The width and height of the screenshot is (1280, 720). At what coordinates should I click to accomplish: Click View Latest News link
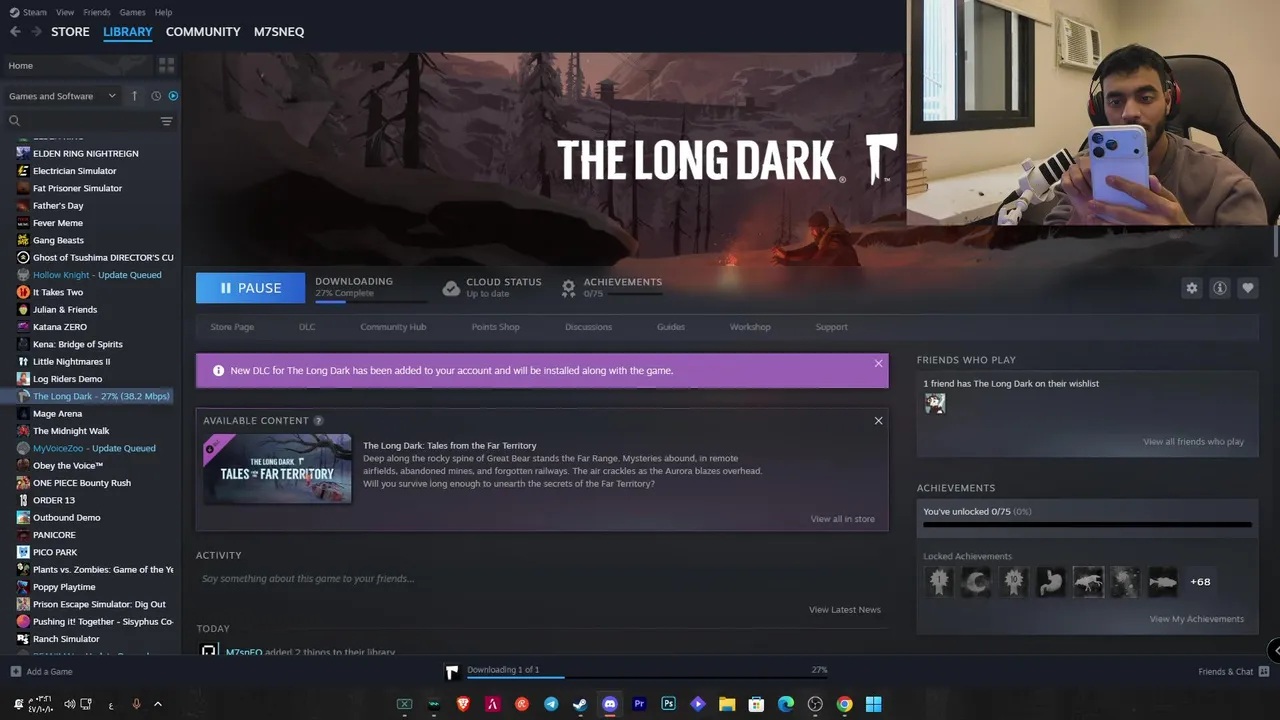[845, 610]
